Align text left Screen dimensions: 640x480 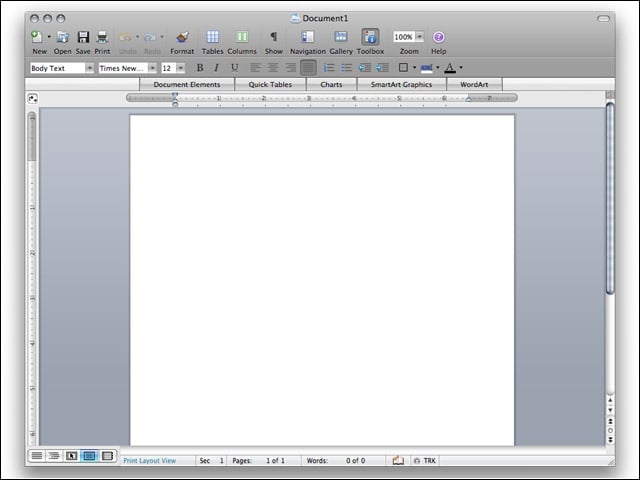pos(256,68)
